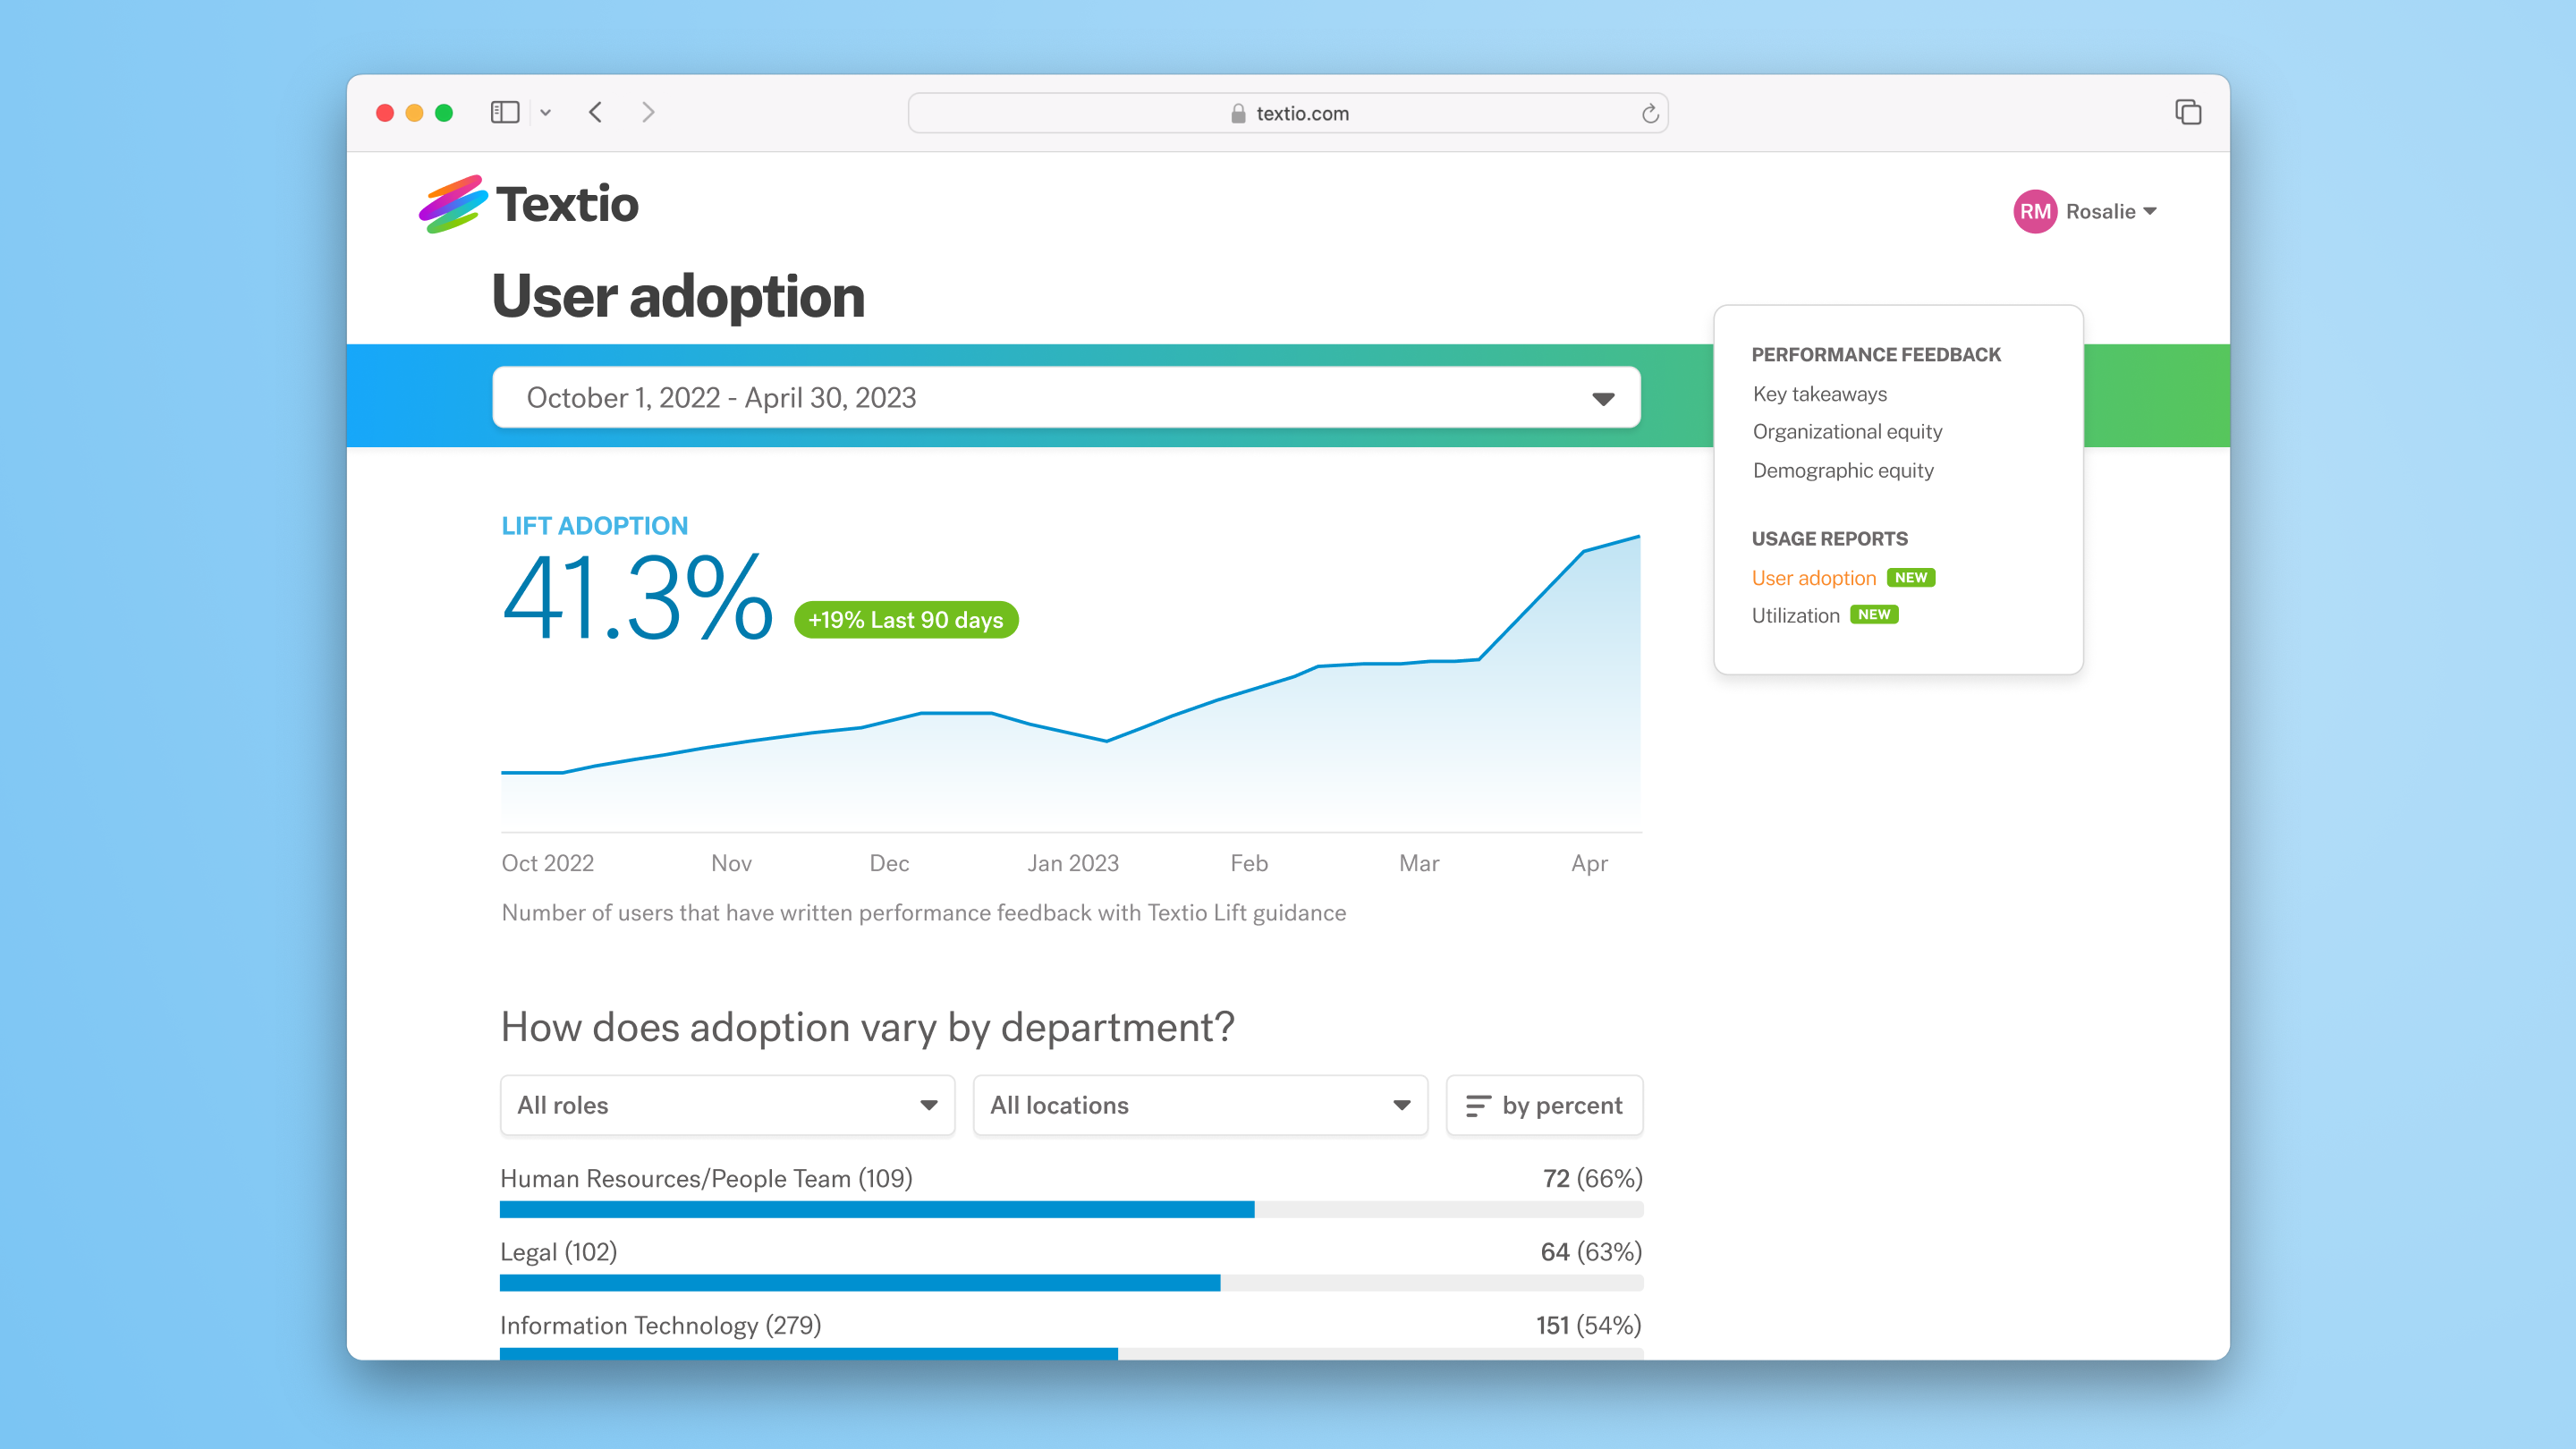Click the Human Resources/People Team progress bar

[1071, 1209]
